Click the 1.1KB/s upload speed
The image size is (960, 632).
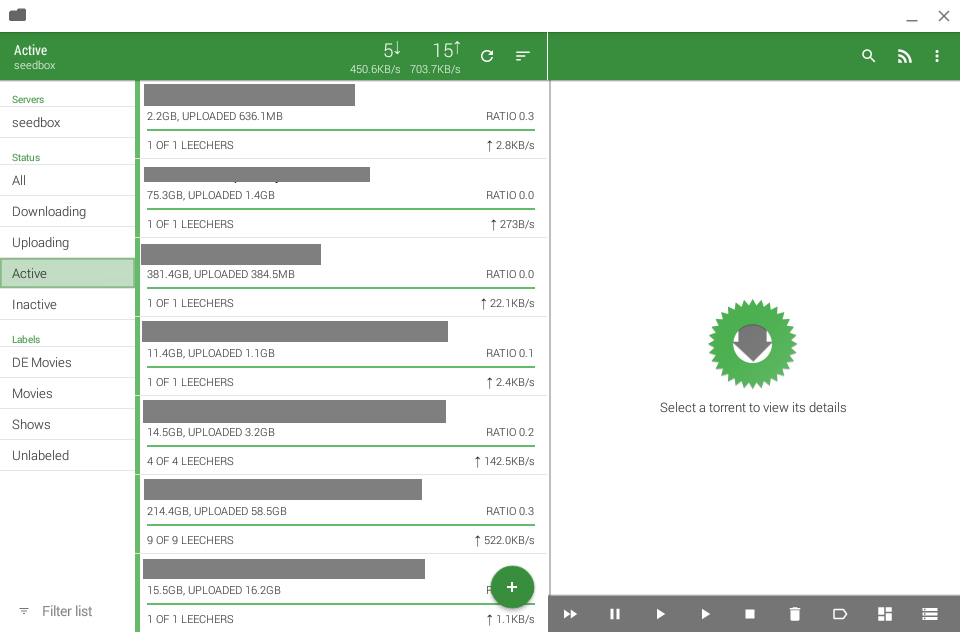511,619
